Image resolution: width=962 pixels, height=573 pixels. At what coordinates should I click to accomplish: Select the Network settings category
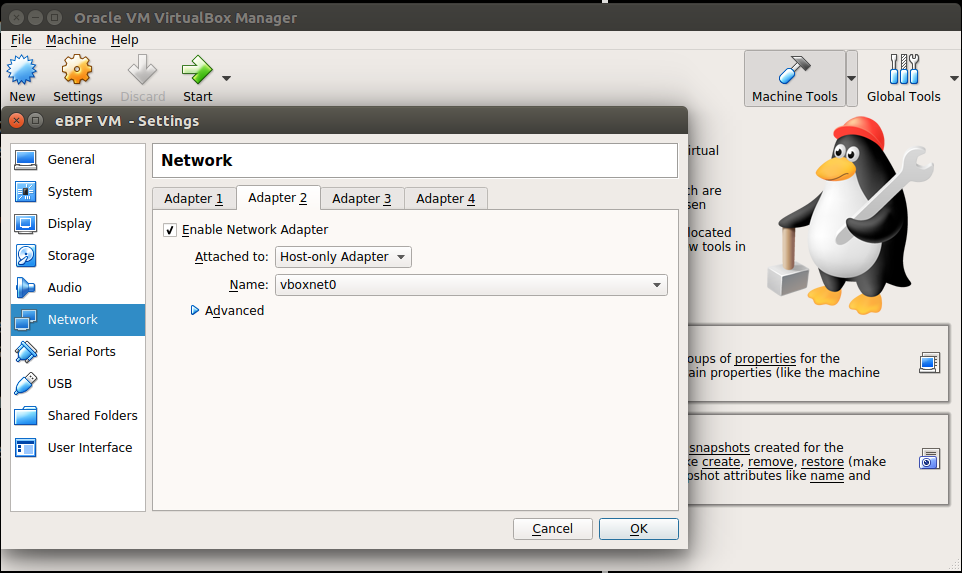coord(78,320)
